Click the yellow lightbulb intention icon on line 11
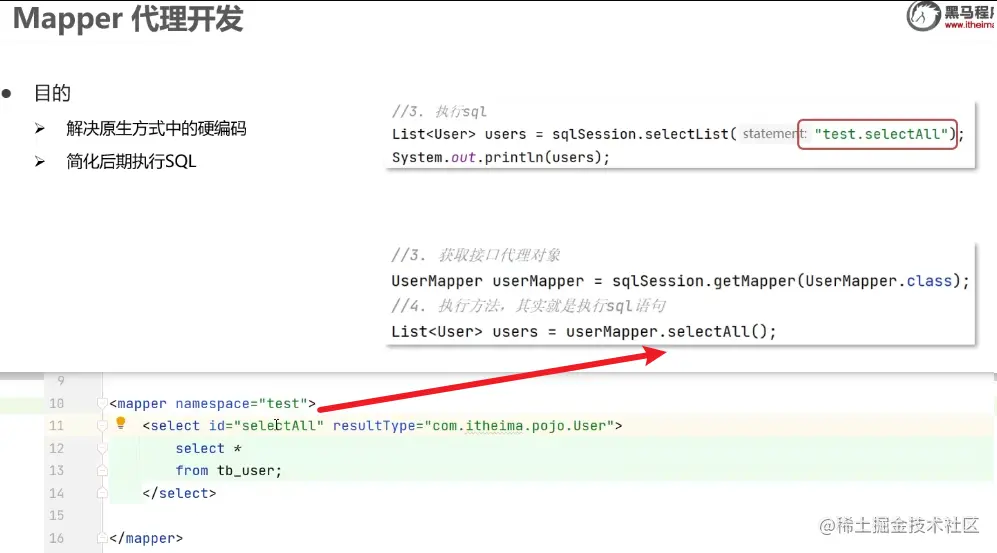This screenshot has width=997, height=553. click(x=121, y=423)
